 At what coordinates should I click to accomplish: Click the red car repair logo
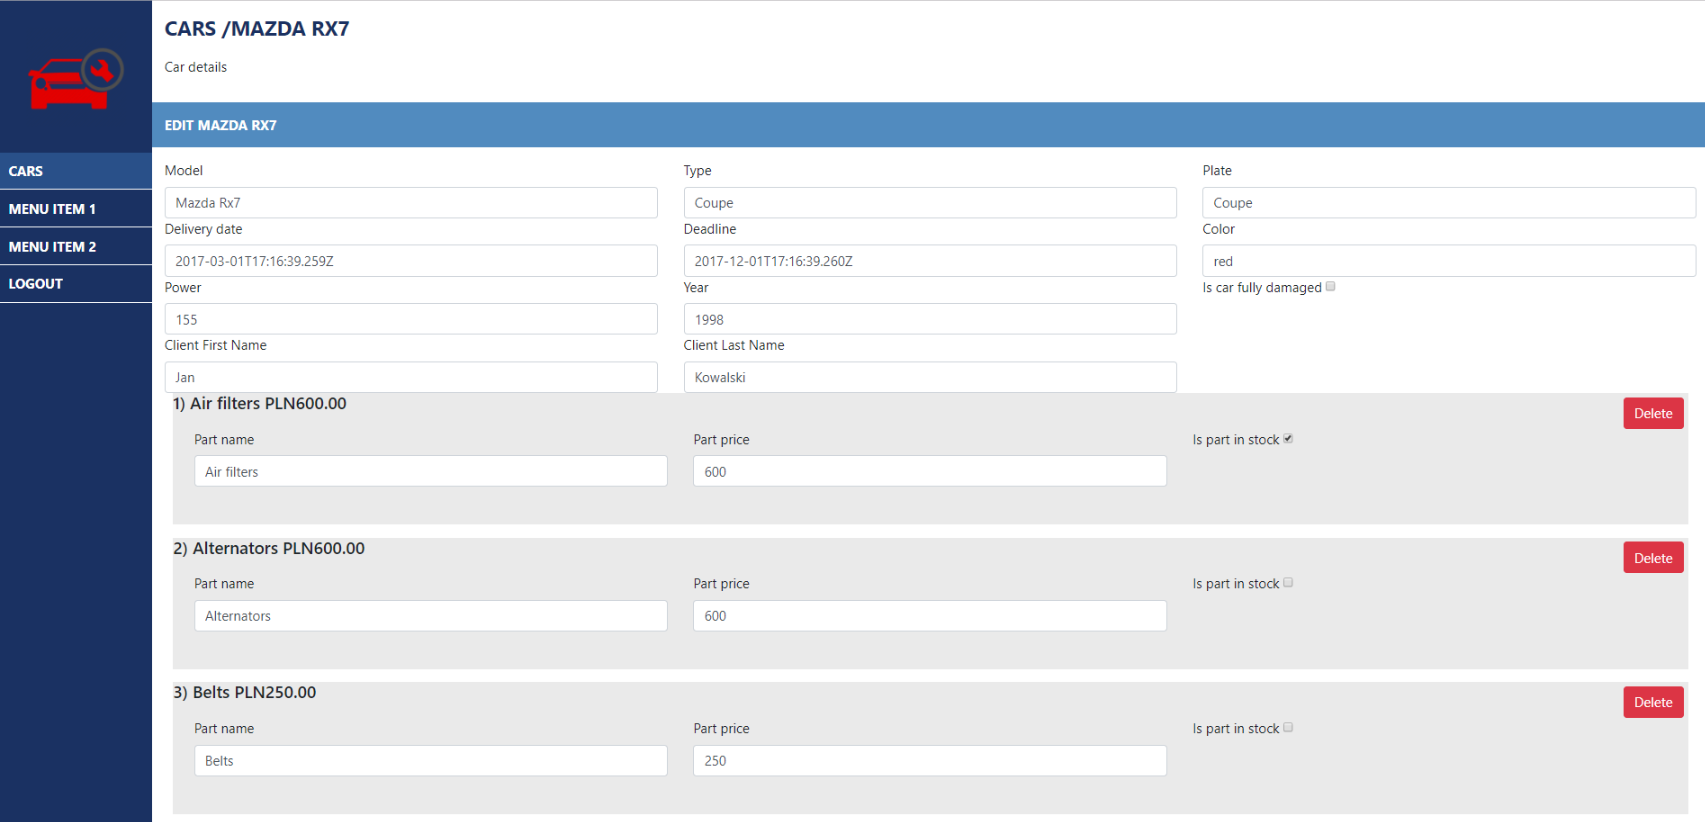pos(76,79)
